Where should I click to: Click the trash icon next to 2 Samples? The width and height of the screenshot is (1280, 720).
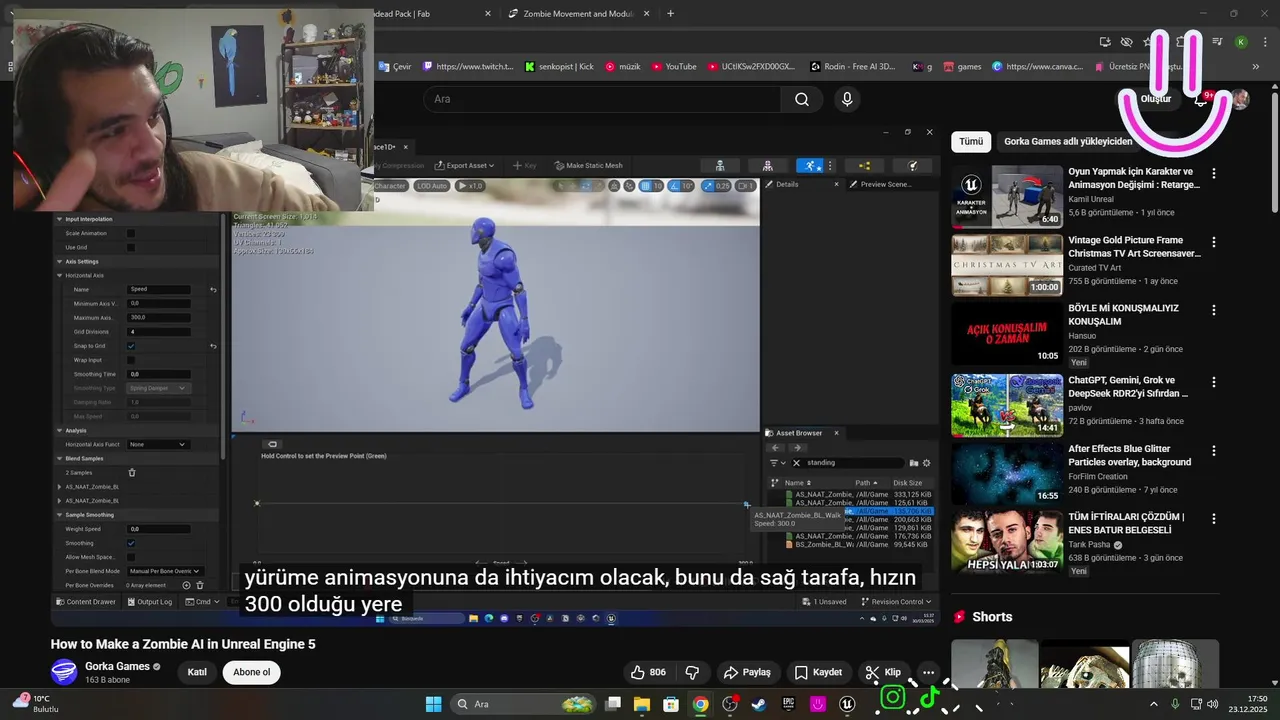pyautogui.click(x=131, y=472)
